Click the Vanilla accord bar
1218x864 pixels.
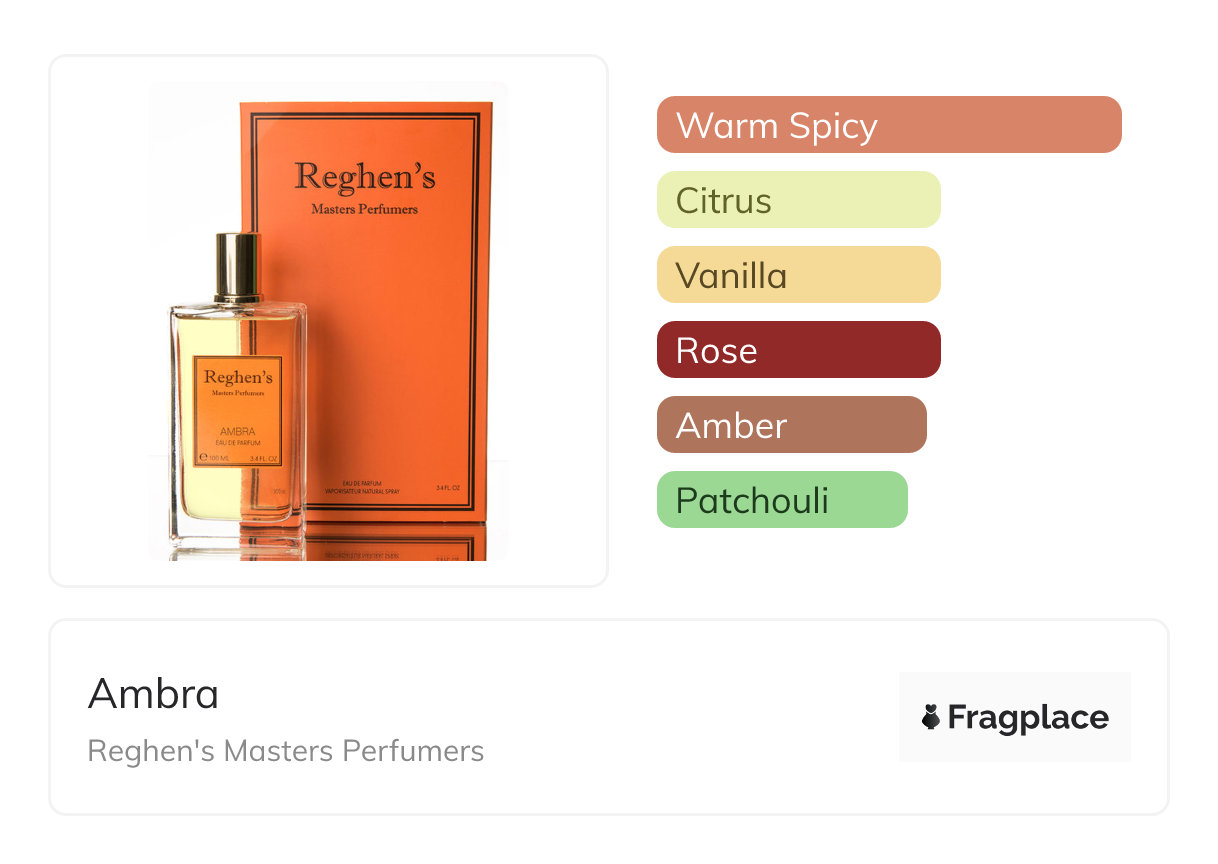coord(799,275)
